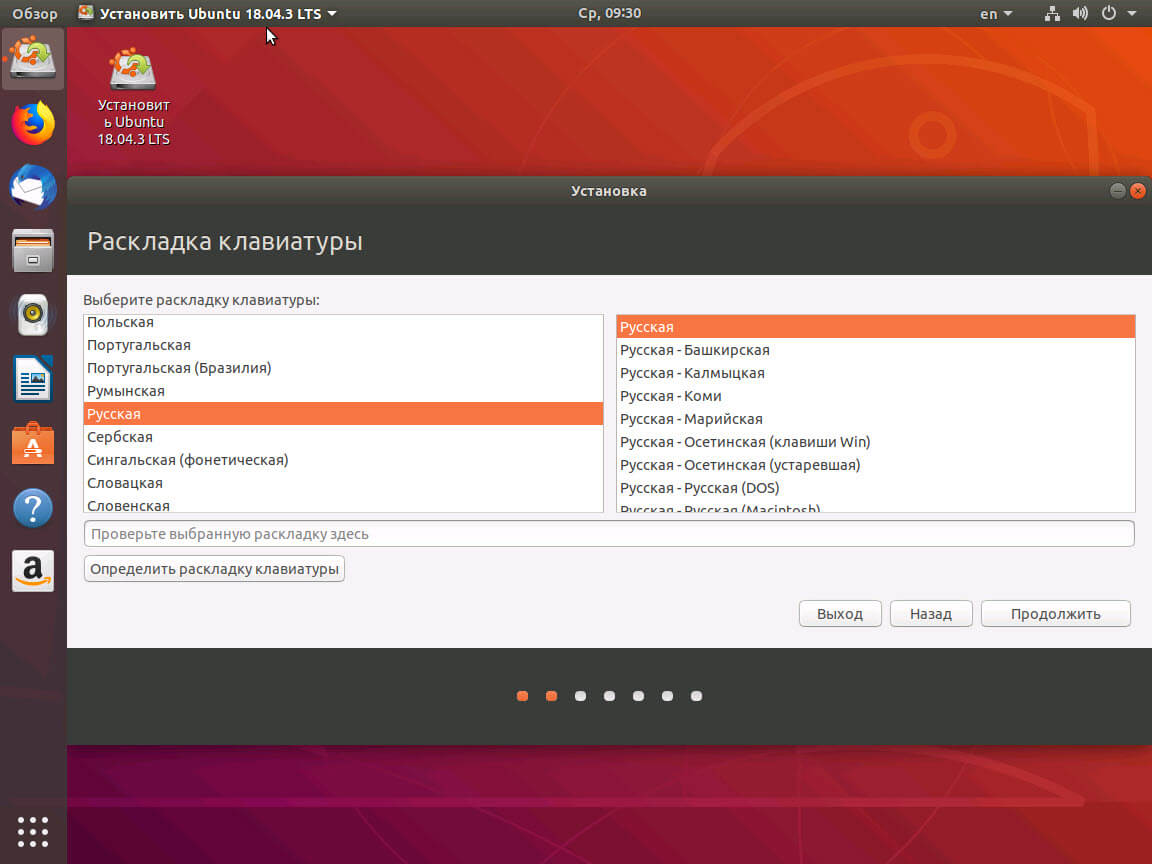
Task: Click the Продолжить button
Action: [x=1055, y=613]
